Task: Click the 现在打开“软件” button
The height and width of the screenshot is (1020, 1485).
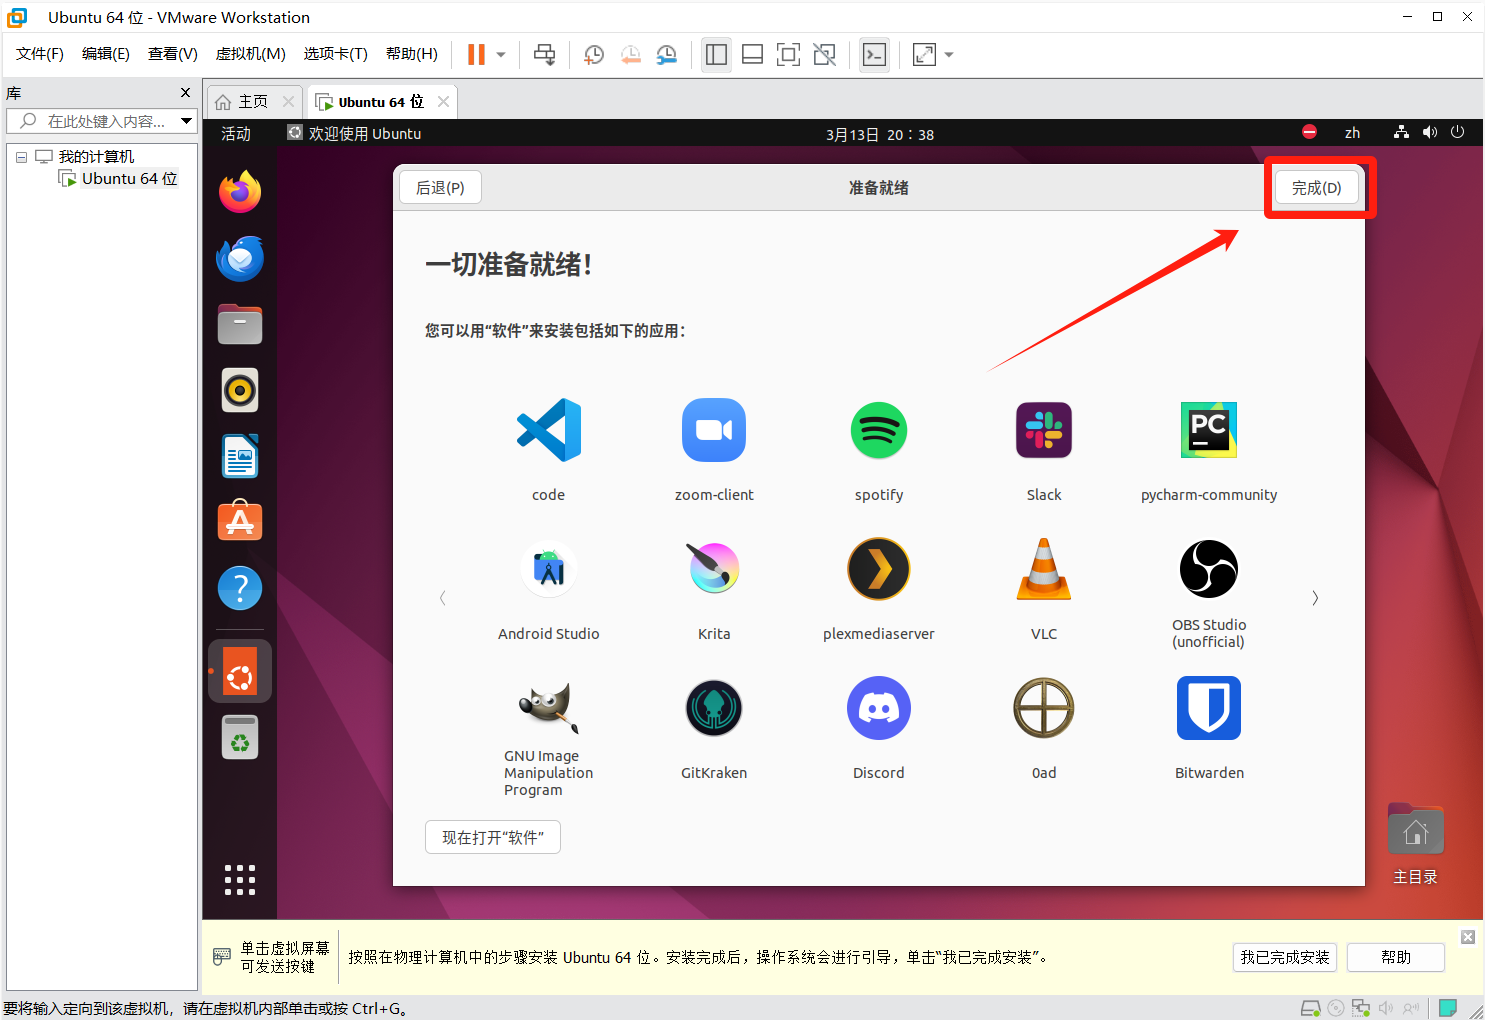Action: (492, 837)
